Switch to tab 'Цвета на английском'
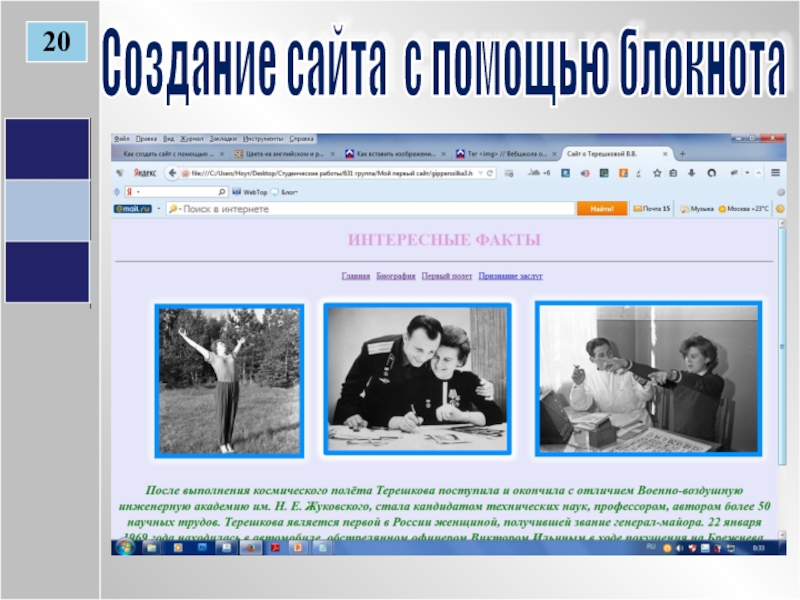The image size is (800, 600). click(284, 154)
